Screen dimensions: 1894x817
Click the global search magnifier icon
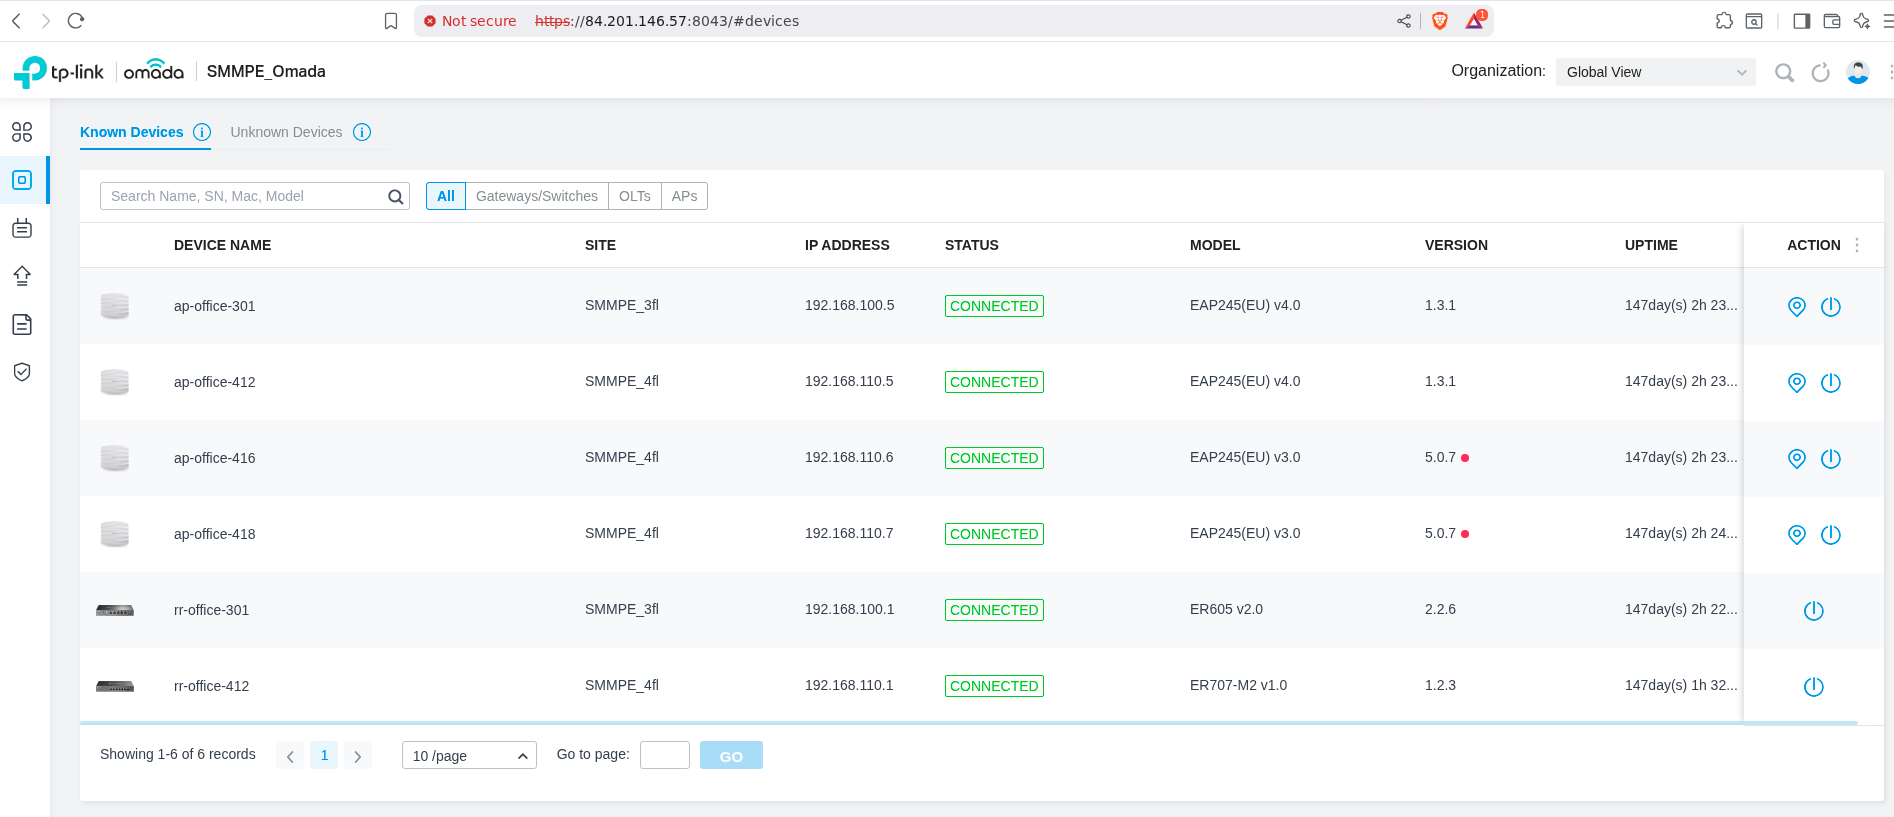[x=1783, y=72]
